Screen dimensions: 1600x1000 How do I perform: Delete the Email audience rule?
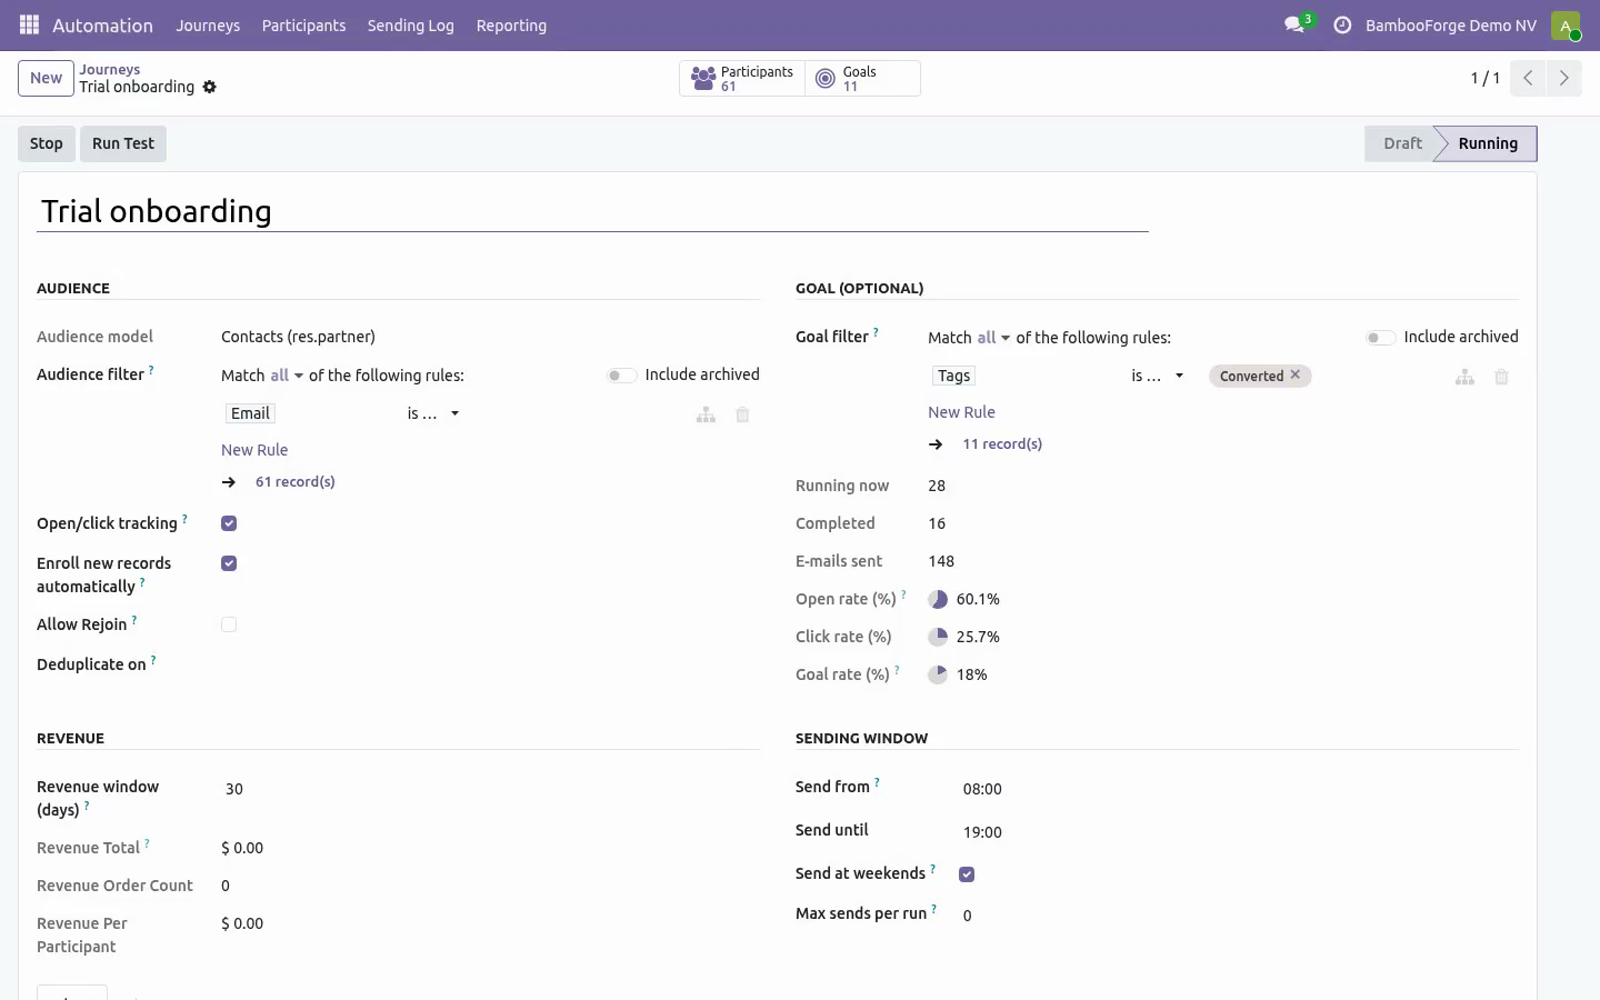[742, 414]
